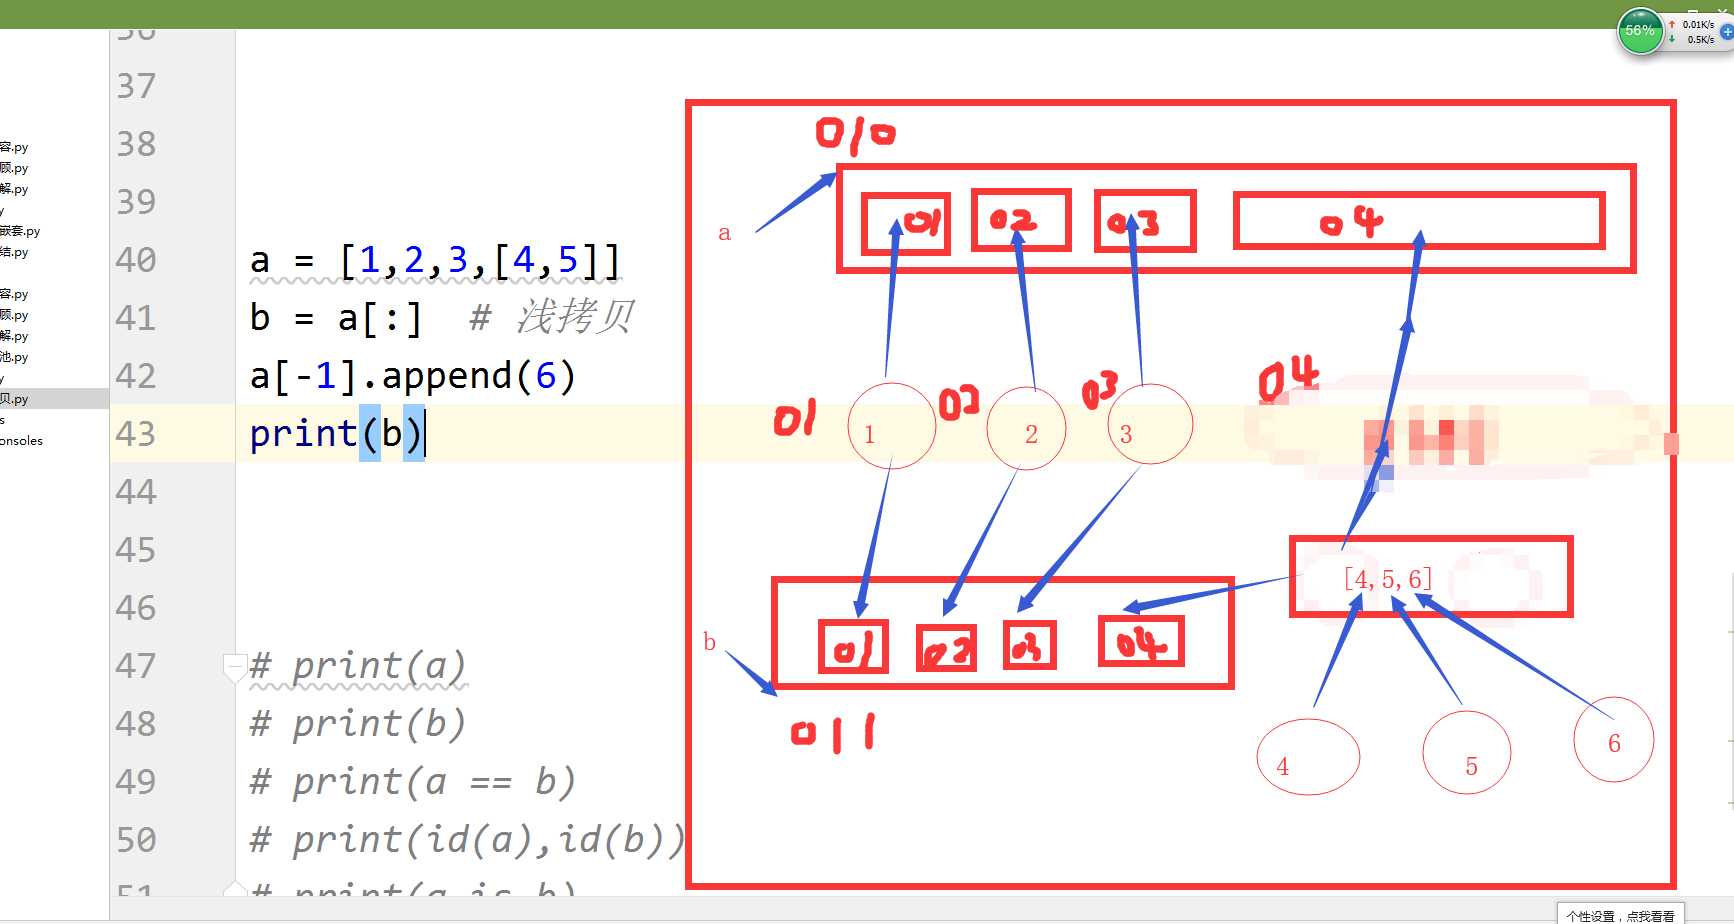Click the 0.5K/s download speed reading
The width and height of the screenshot is (1734, 924).
pyautogui.click(x=1700, y=40)
